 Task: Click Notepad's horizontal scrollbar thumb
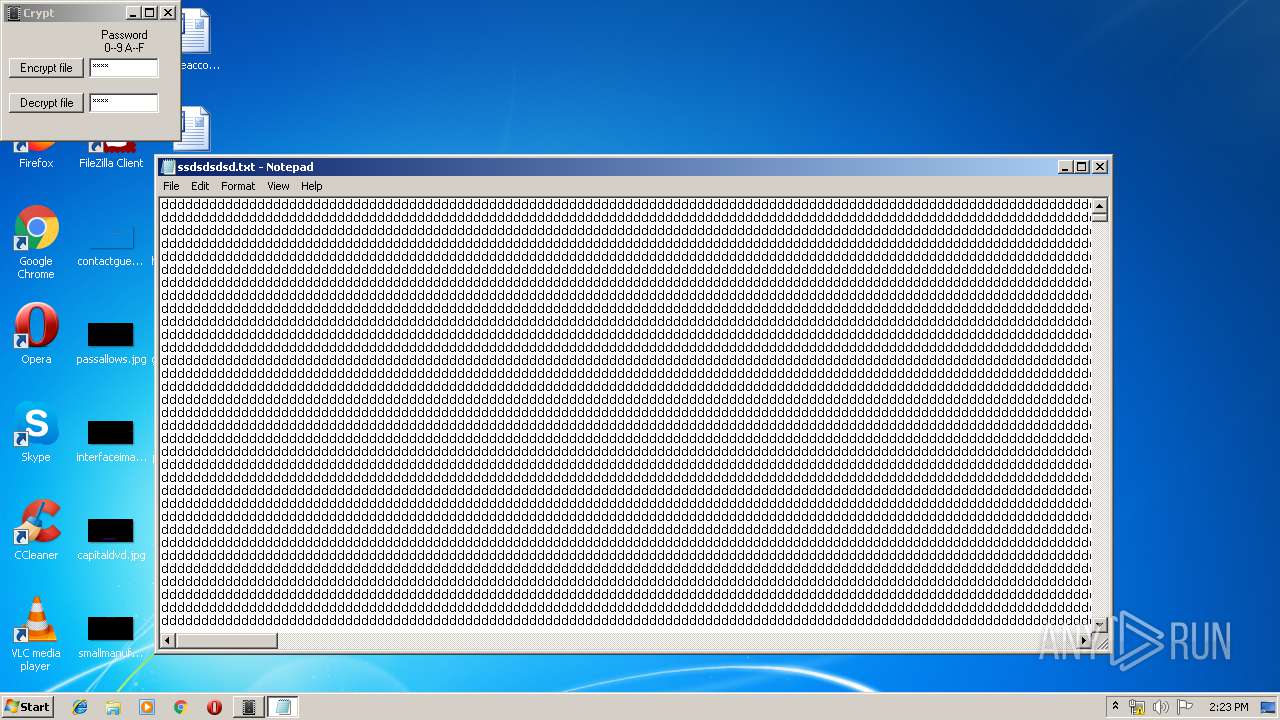pyautogui.click(x=227, y=641)
